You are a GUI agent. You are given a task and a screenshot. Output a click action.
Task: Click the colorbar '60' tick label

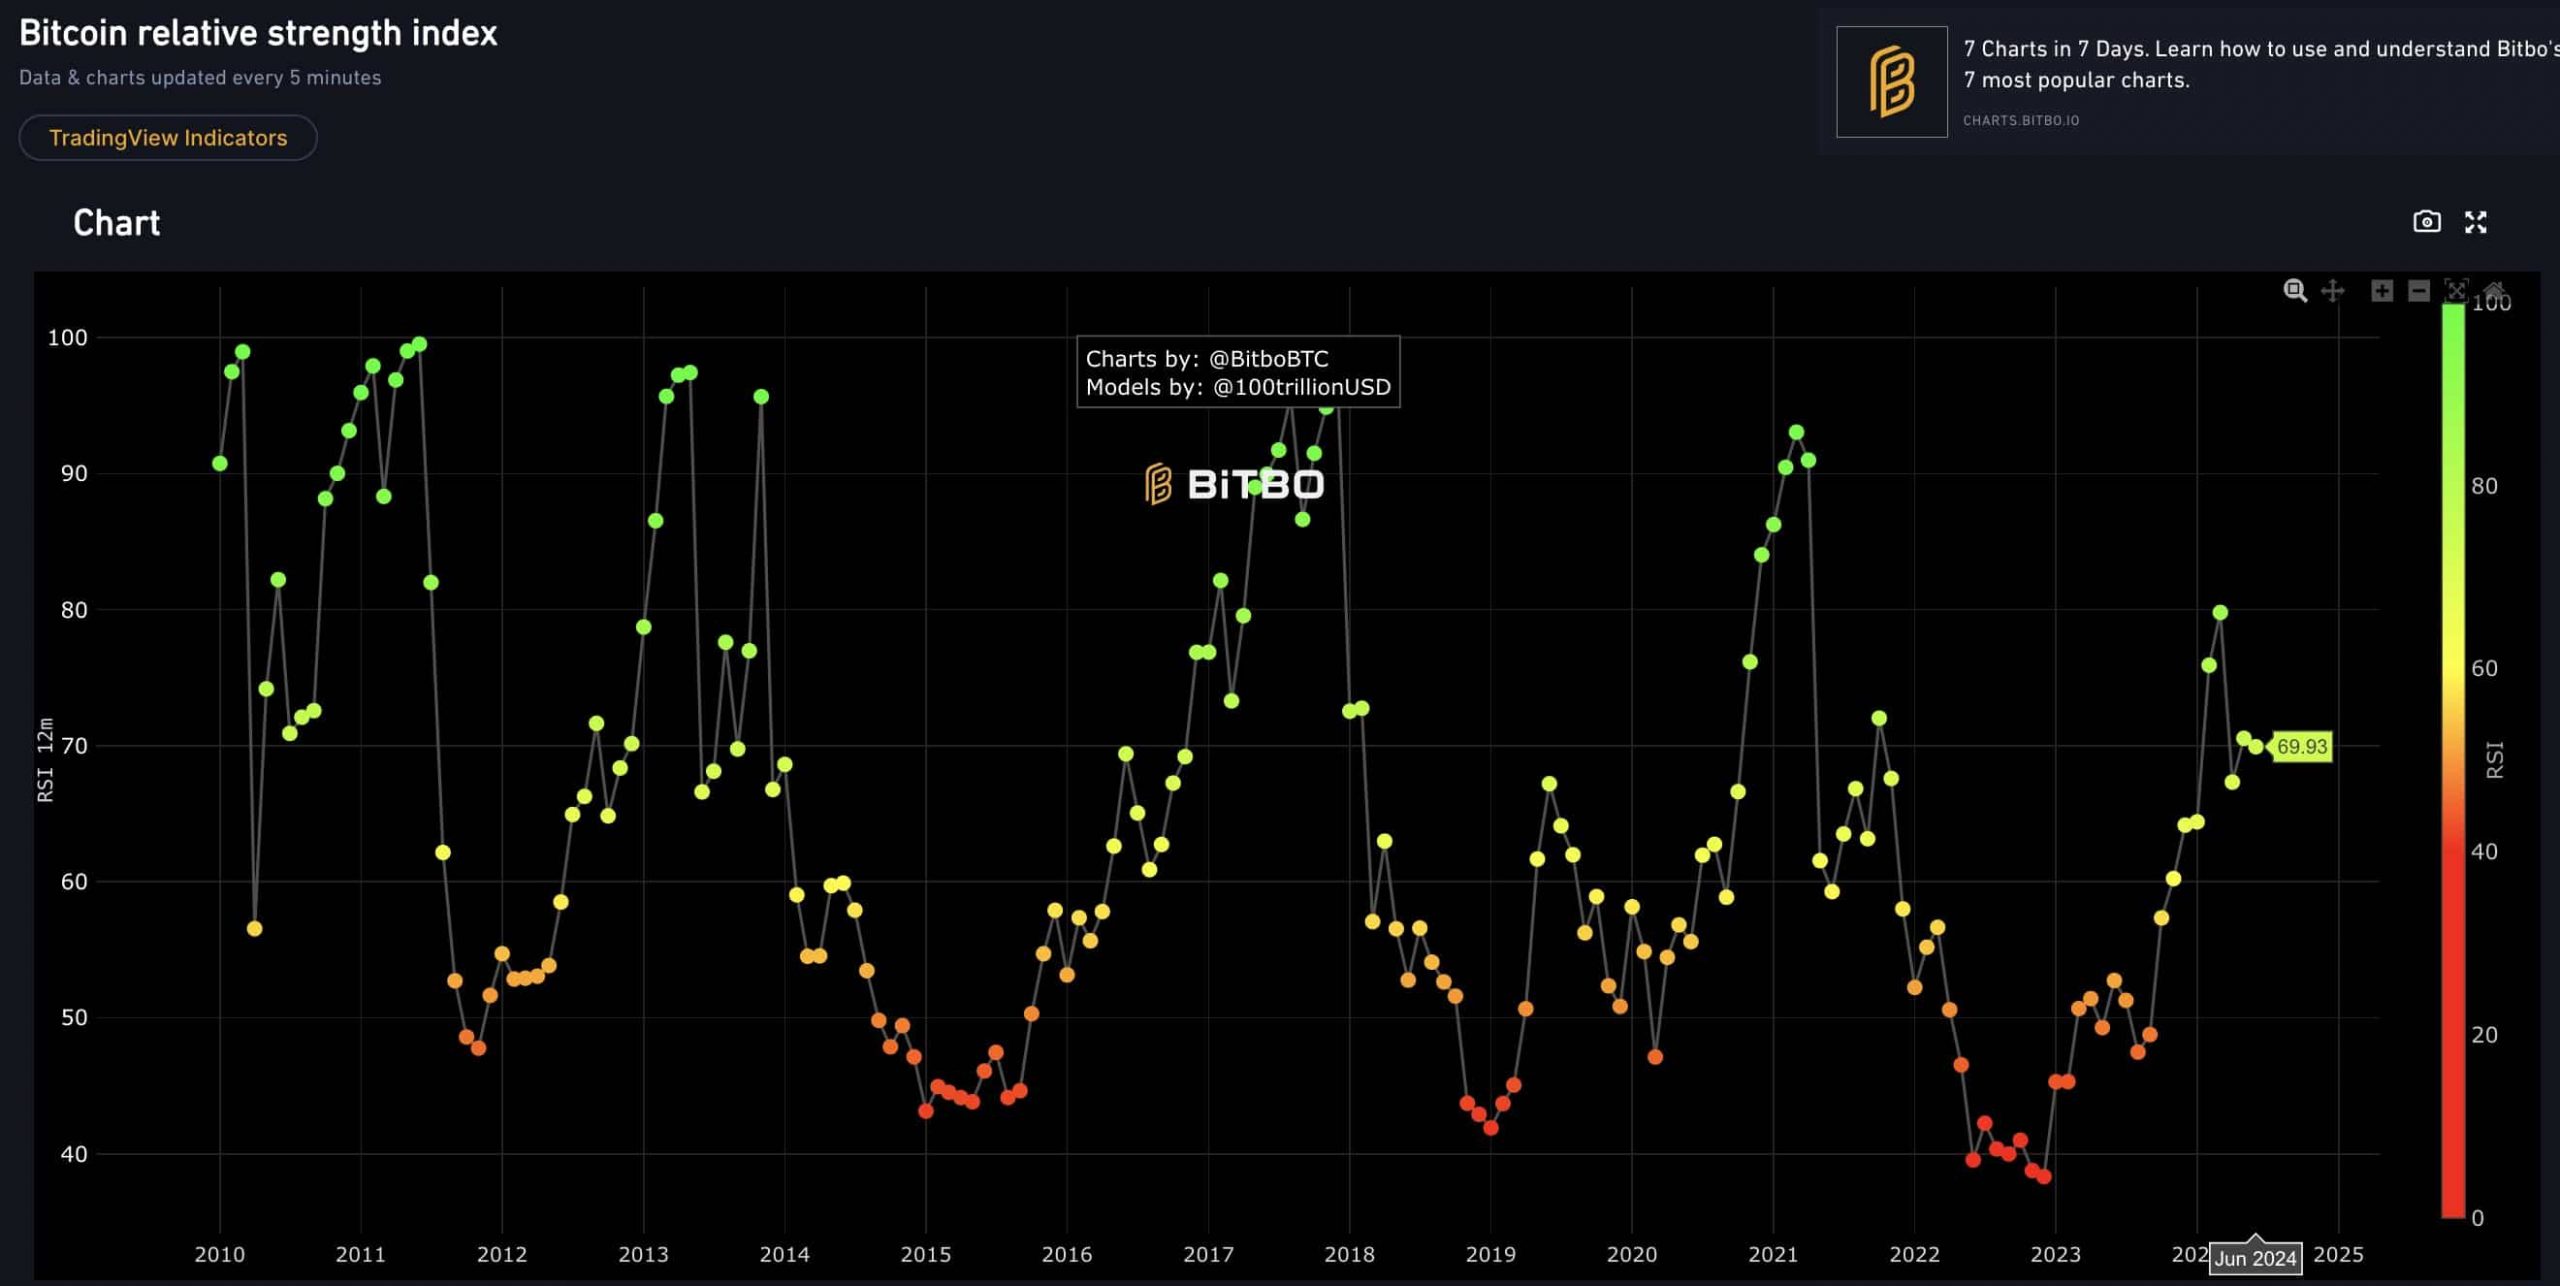click(x=2484, y=669)
